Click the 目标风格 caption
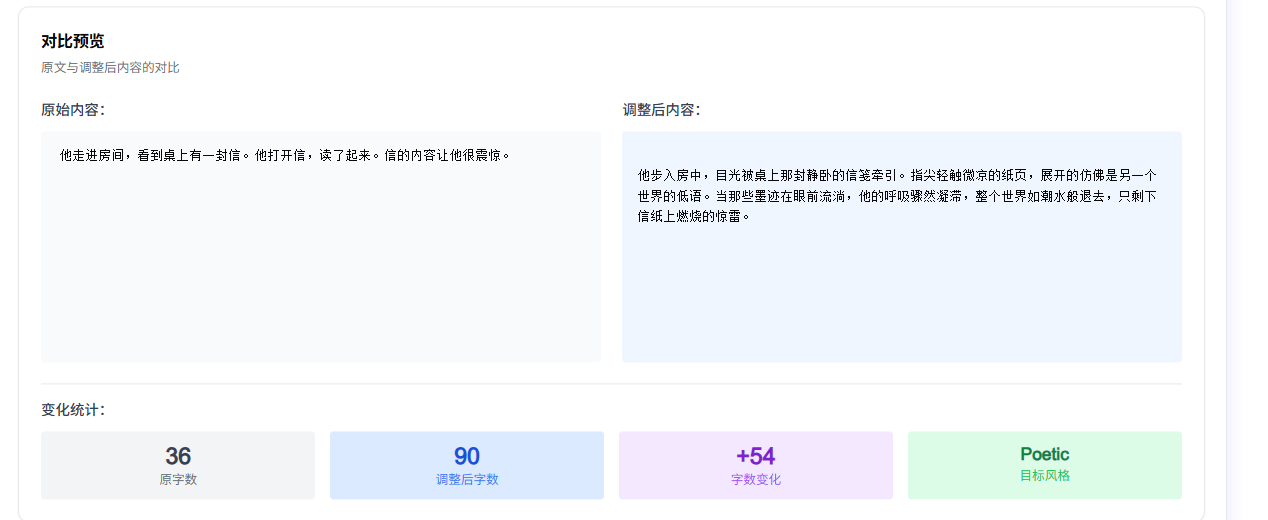The image size is (1268, 520). (1045, 476)
